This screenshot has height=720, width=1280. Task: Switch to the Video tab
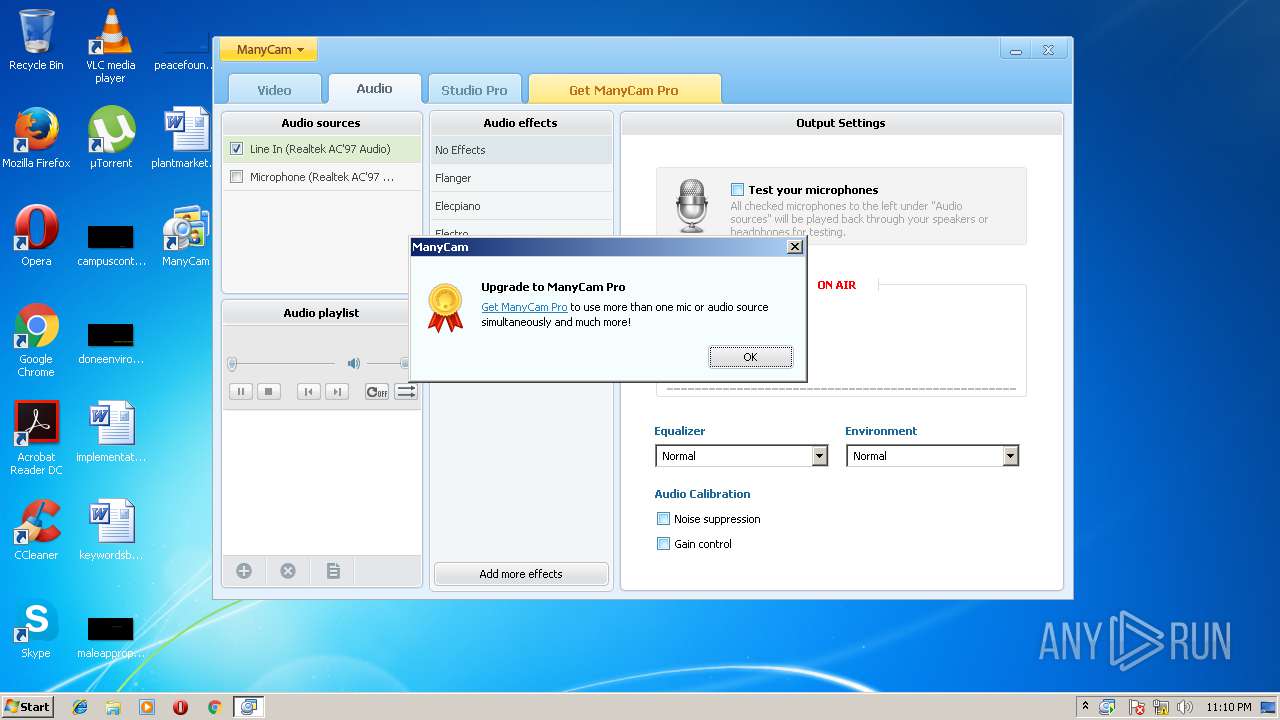(x=274, y=89)
